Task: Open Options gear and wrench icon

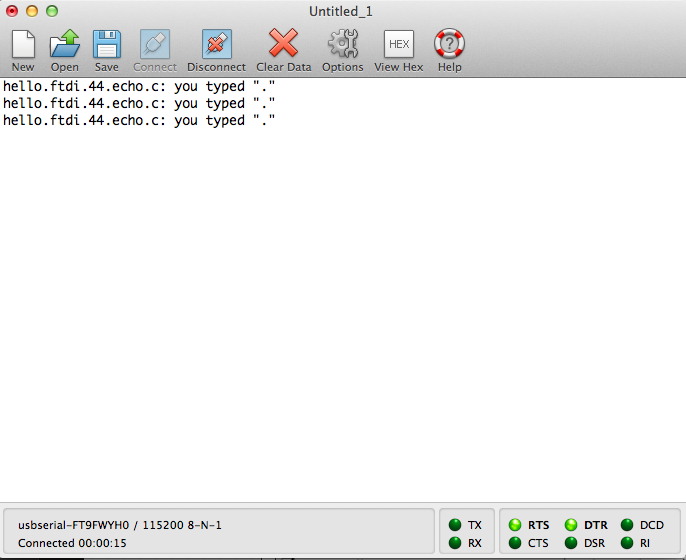Action: (x=343, y=44)
